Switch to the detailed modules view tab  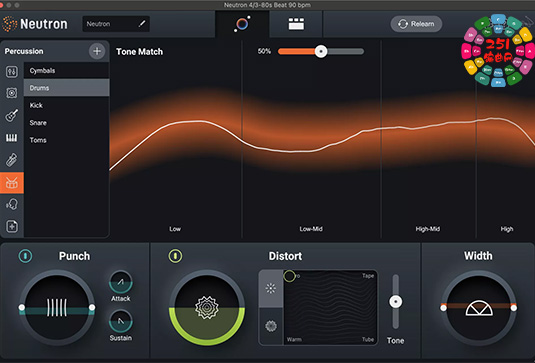(296, 24)
